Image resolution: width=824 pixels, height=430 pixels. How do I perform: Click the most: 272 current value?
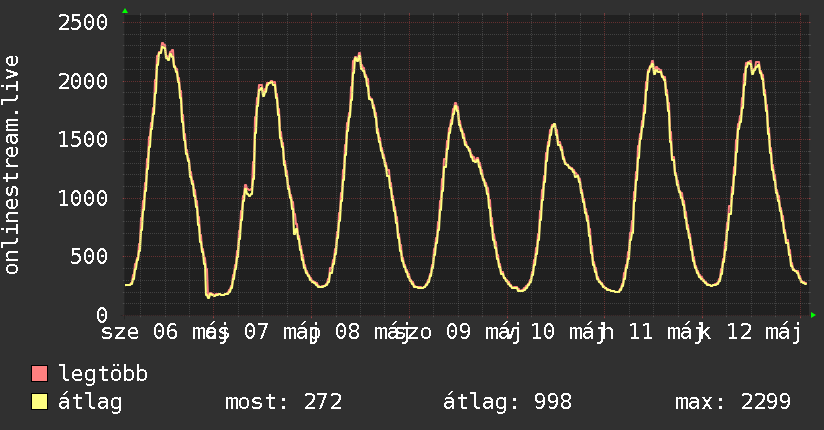[x=284, y=402]
